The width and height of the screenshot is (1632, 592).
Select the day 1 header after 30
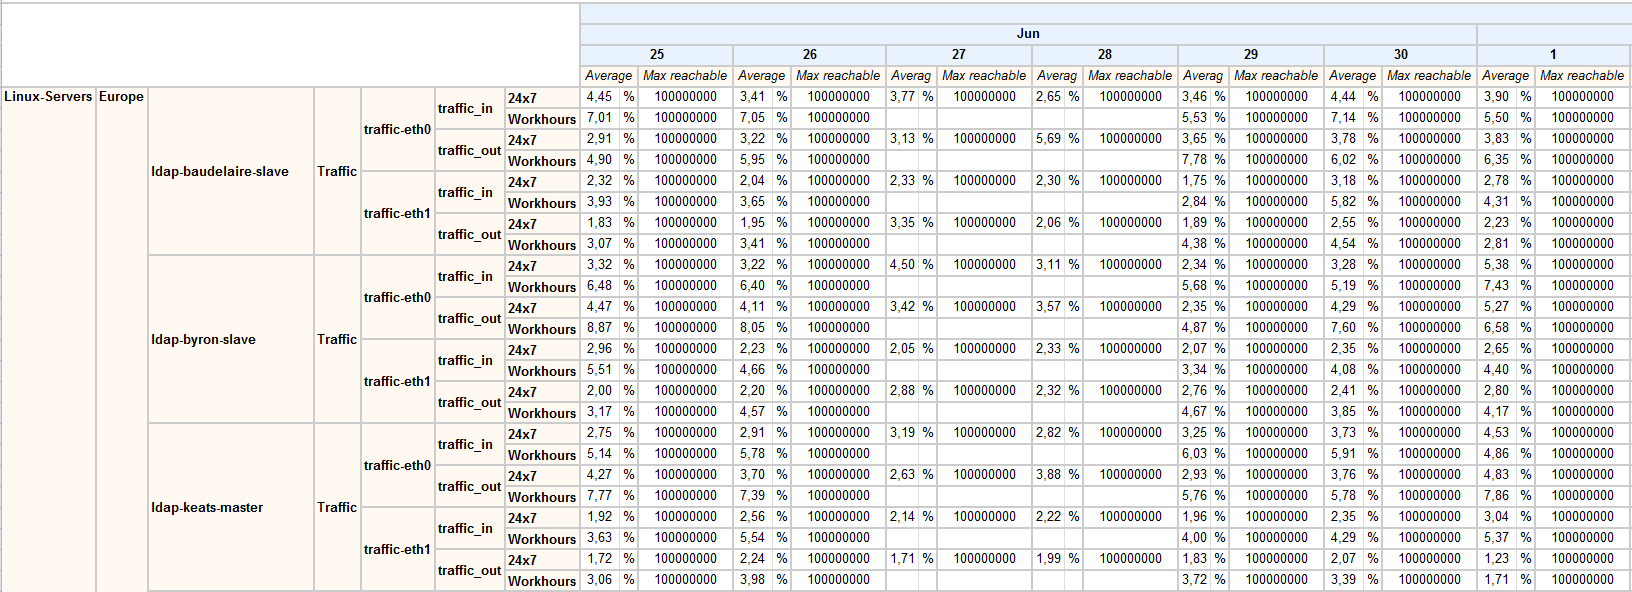click(1552, 55)
